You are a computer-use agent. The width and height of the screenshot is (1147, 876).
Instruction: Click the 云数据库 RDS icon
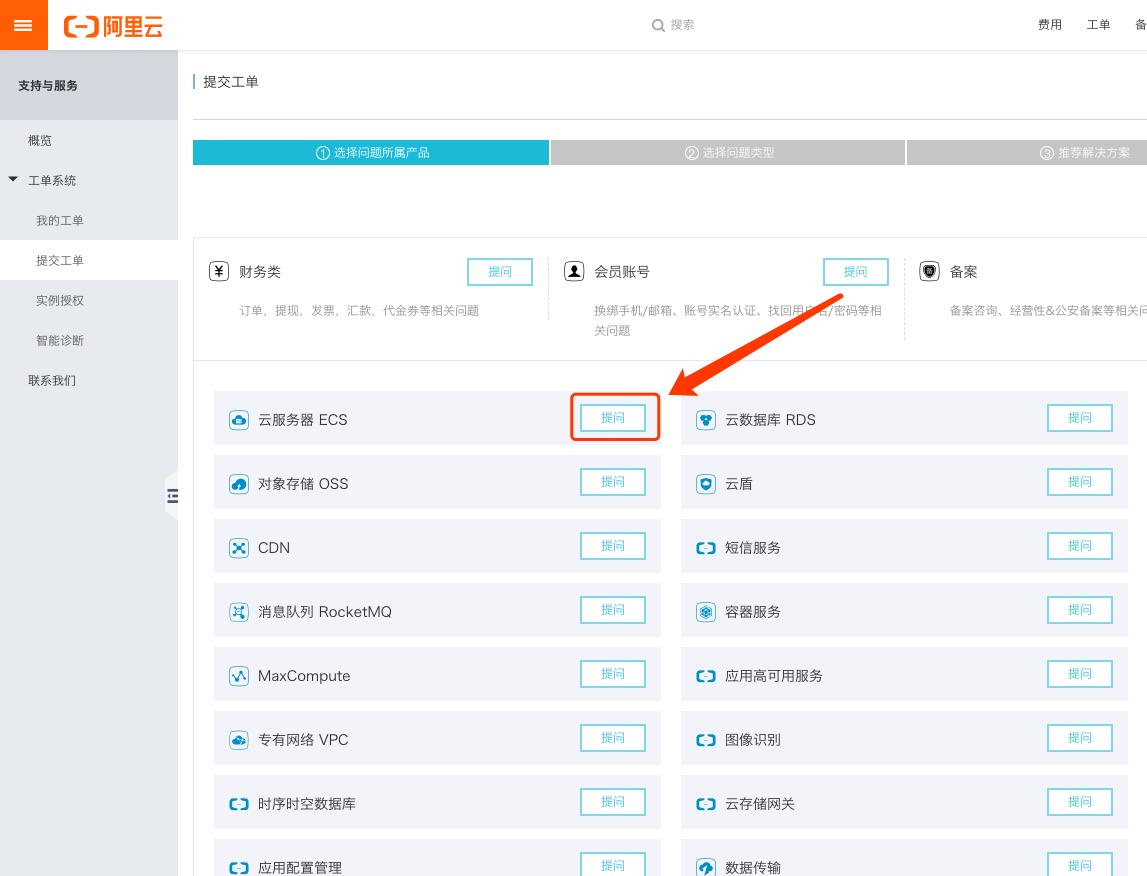tap(705, 420)
